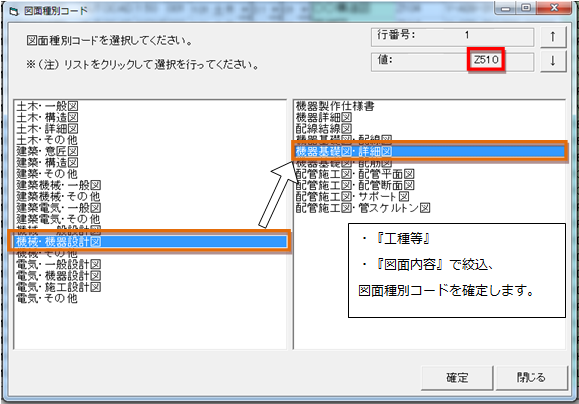
Task: Select 電気・その他 in left list
Action: click(x=47, y=298)
